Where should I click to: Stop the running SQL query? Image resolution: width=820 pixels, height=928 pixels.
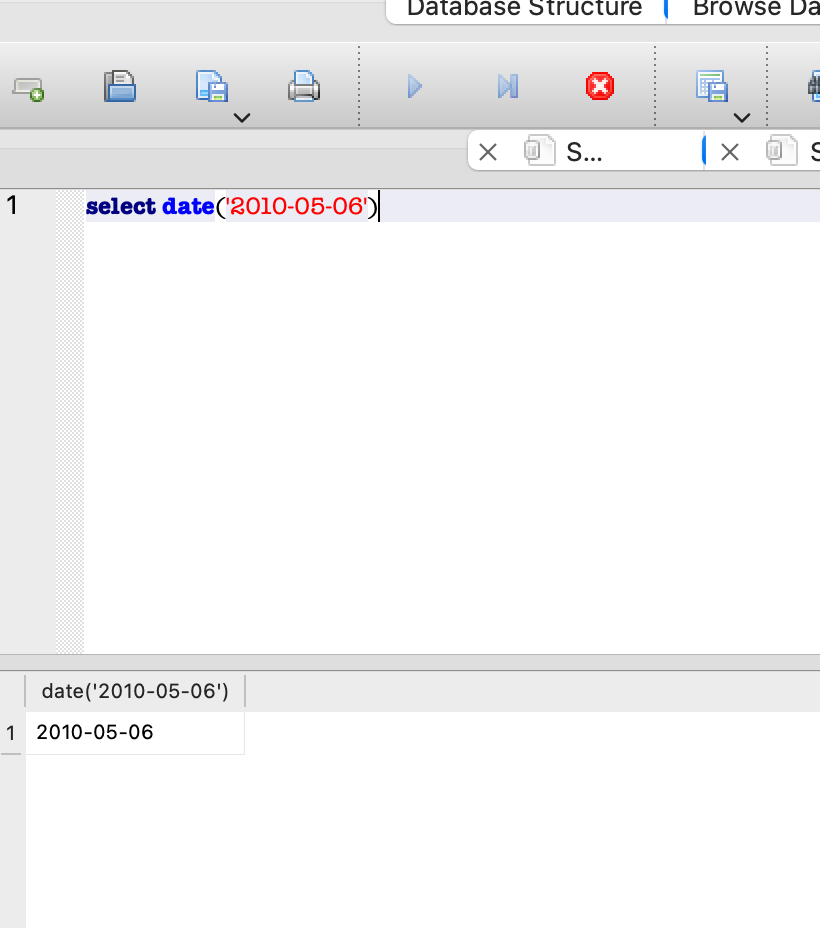click(x=598, y=87)
